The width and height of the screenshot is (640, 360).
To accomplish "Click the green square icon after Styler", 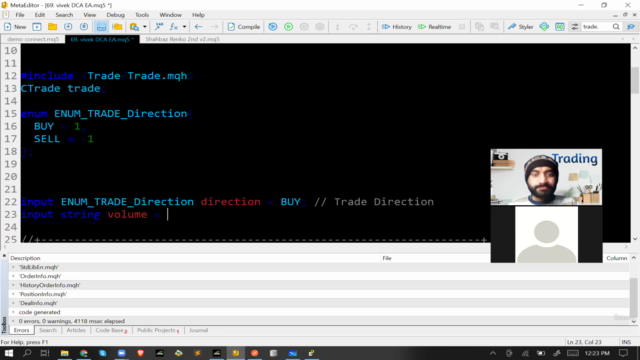I will pyautogui.click(x=560, y=27).
